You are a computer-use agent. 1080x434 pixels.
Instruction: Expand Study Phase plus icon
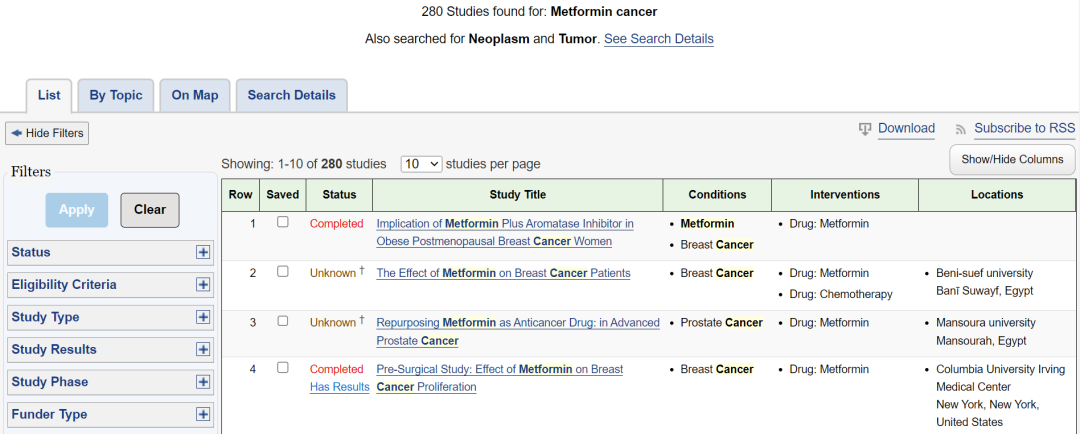(x=202, y=382)
